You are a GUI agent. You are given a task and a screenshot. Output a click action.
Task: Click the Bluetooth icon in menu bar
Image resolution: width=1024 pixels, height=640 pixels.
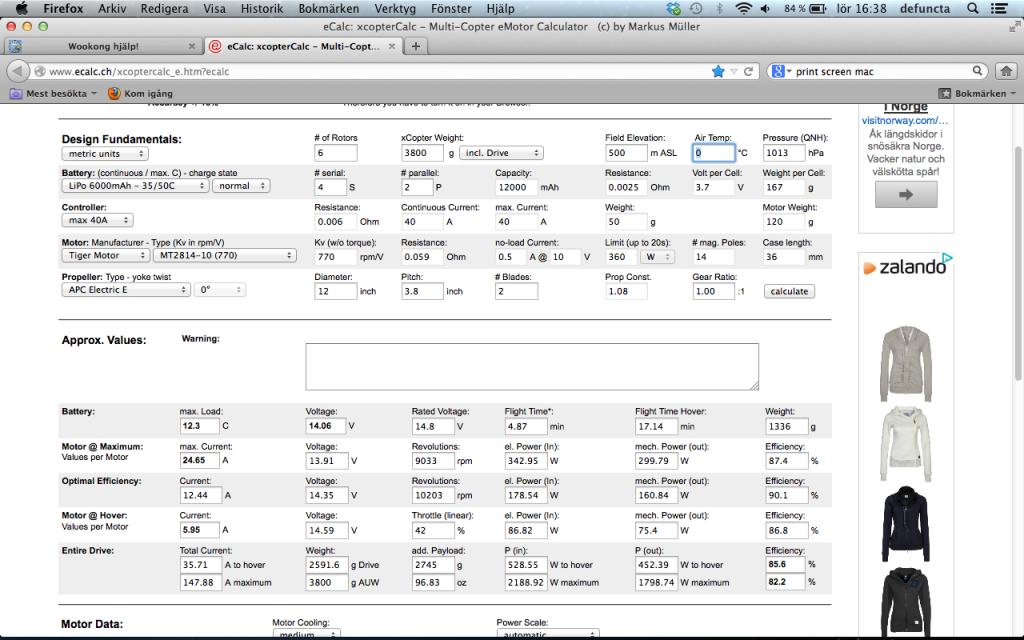point(719,8)
